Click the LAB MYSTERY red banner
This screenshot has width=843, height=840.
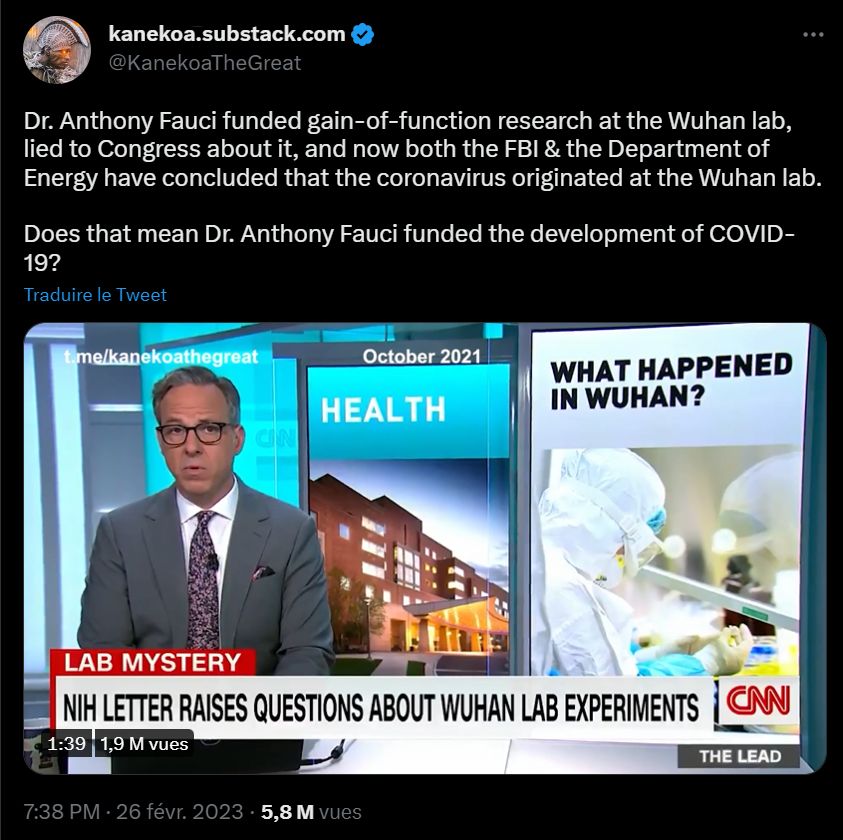[153, 663]
